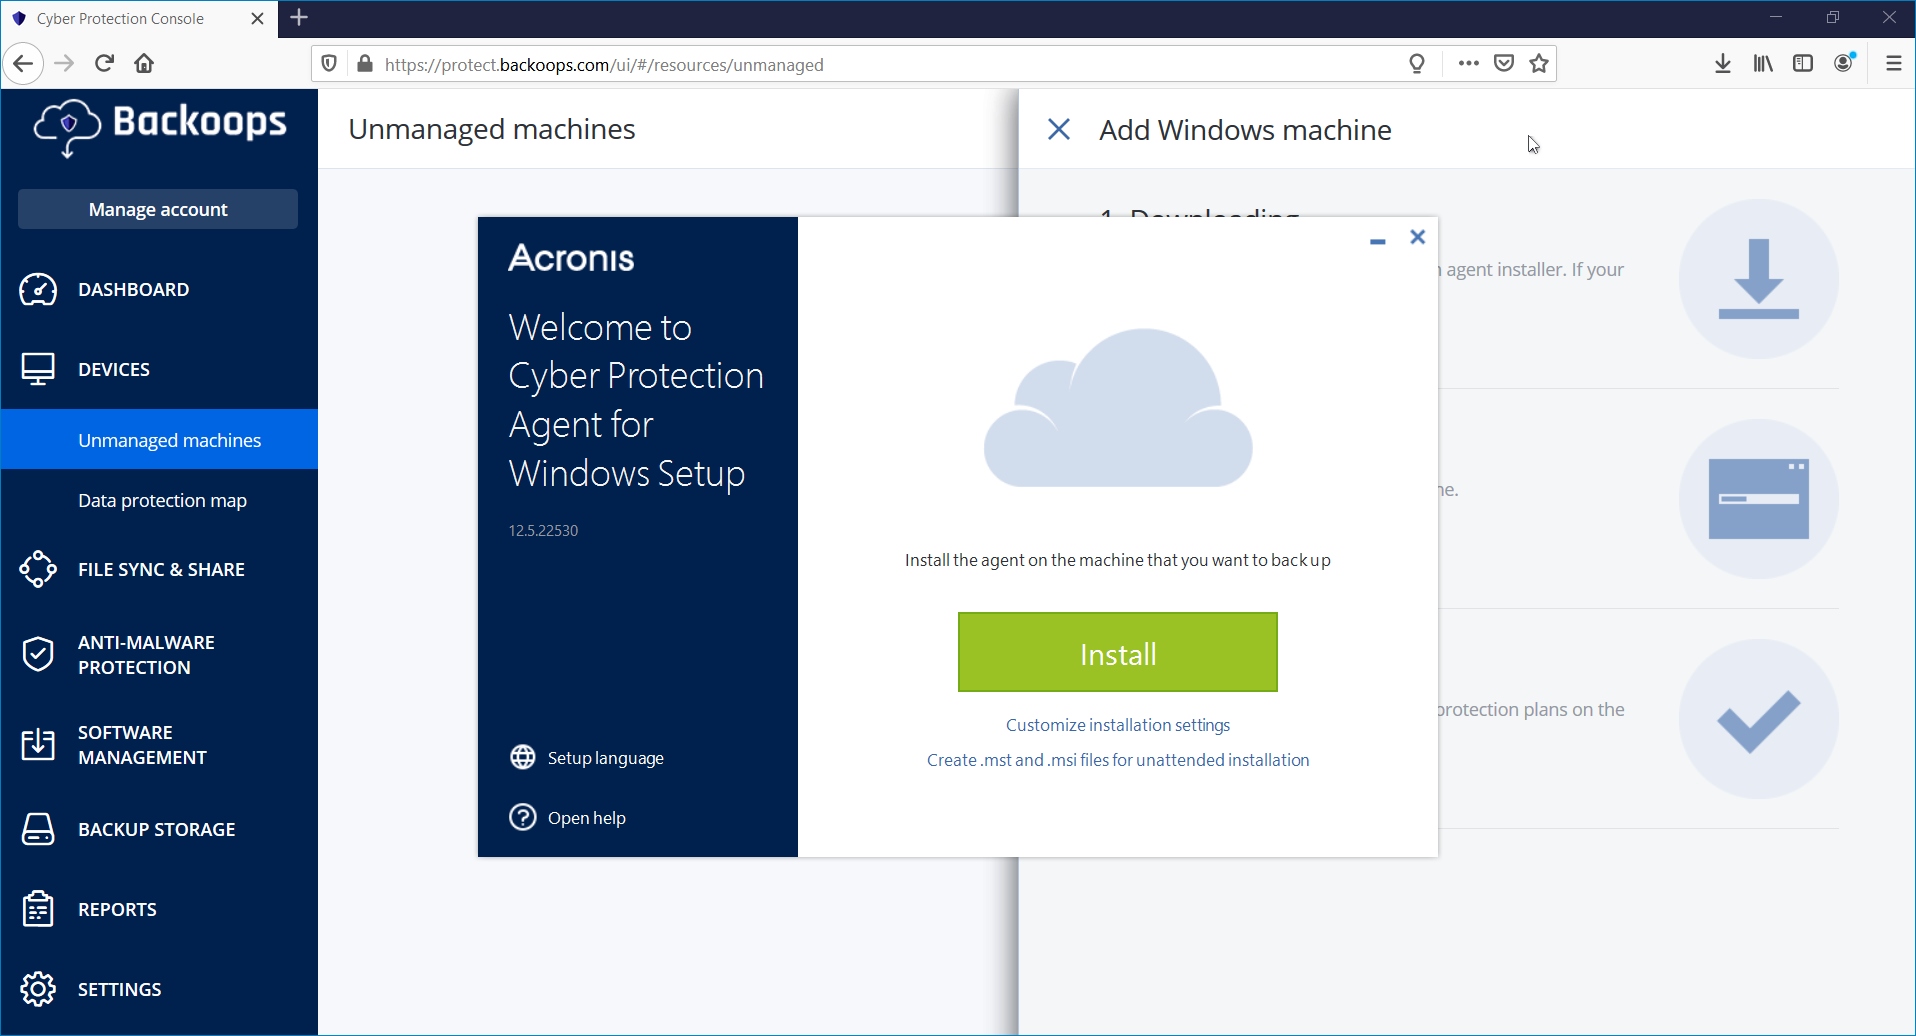Click the lightbulb icon in address bar

click(1417, 64)
